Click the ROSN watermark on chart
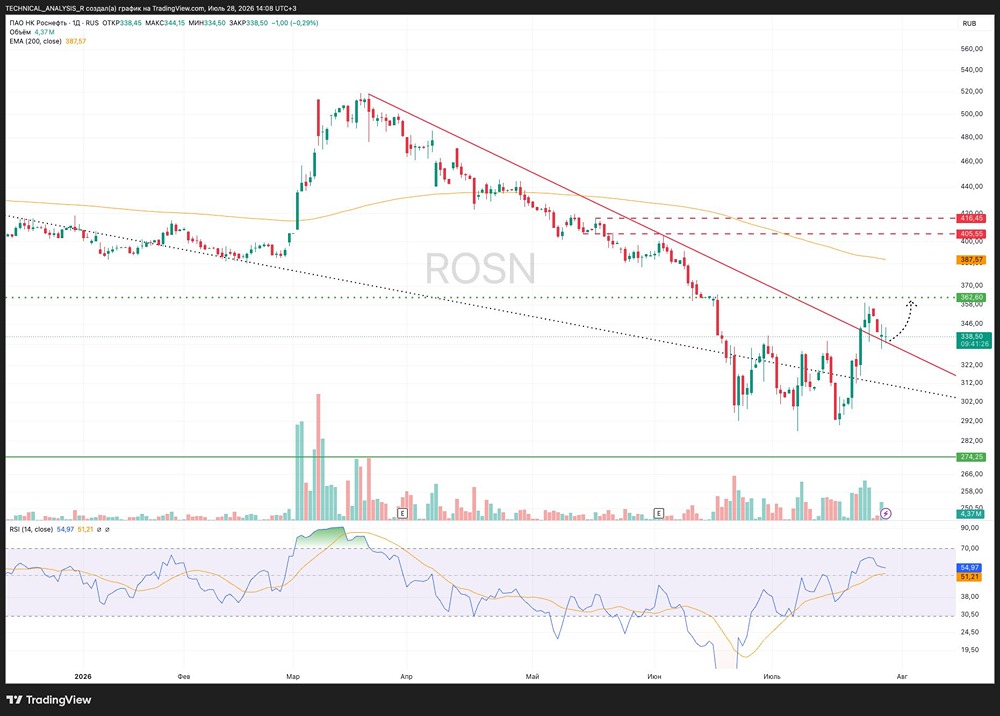Image resolution: width=1000 pixels, height=716 pixels. (x=480, y=268)
